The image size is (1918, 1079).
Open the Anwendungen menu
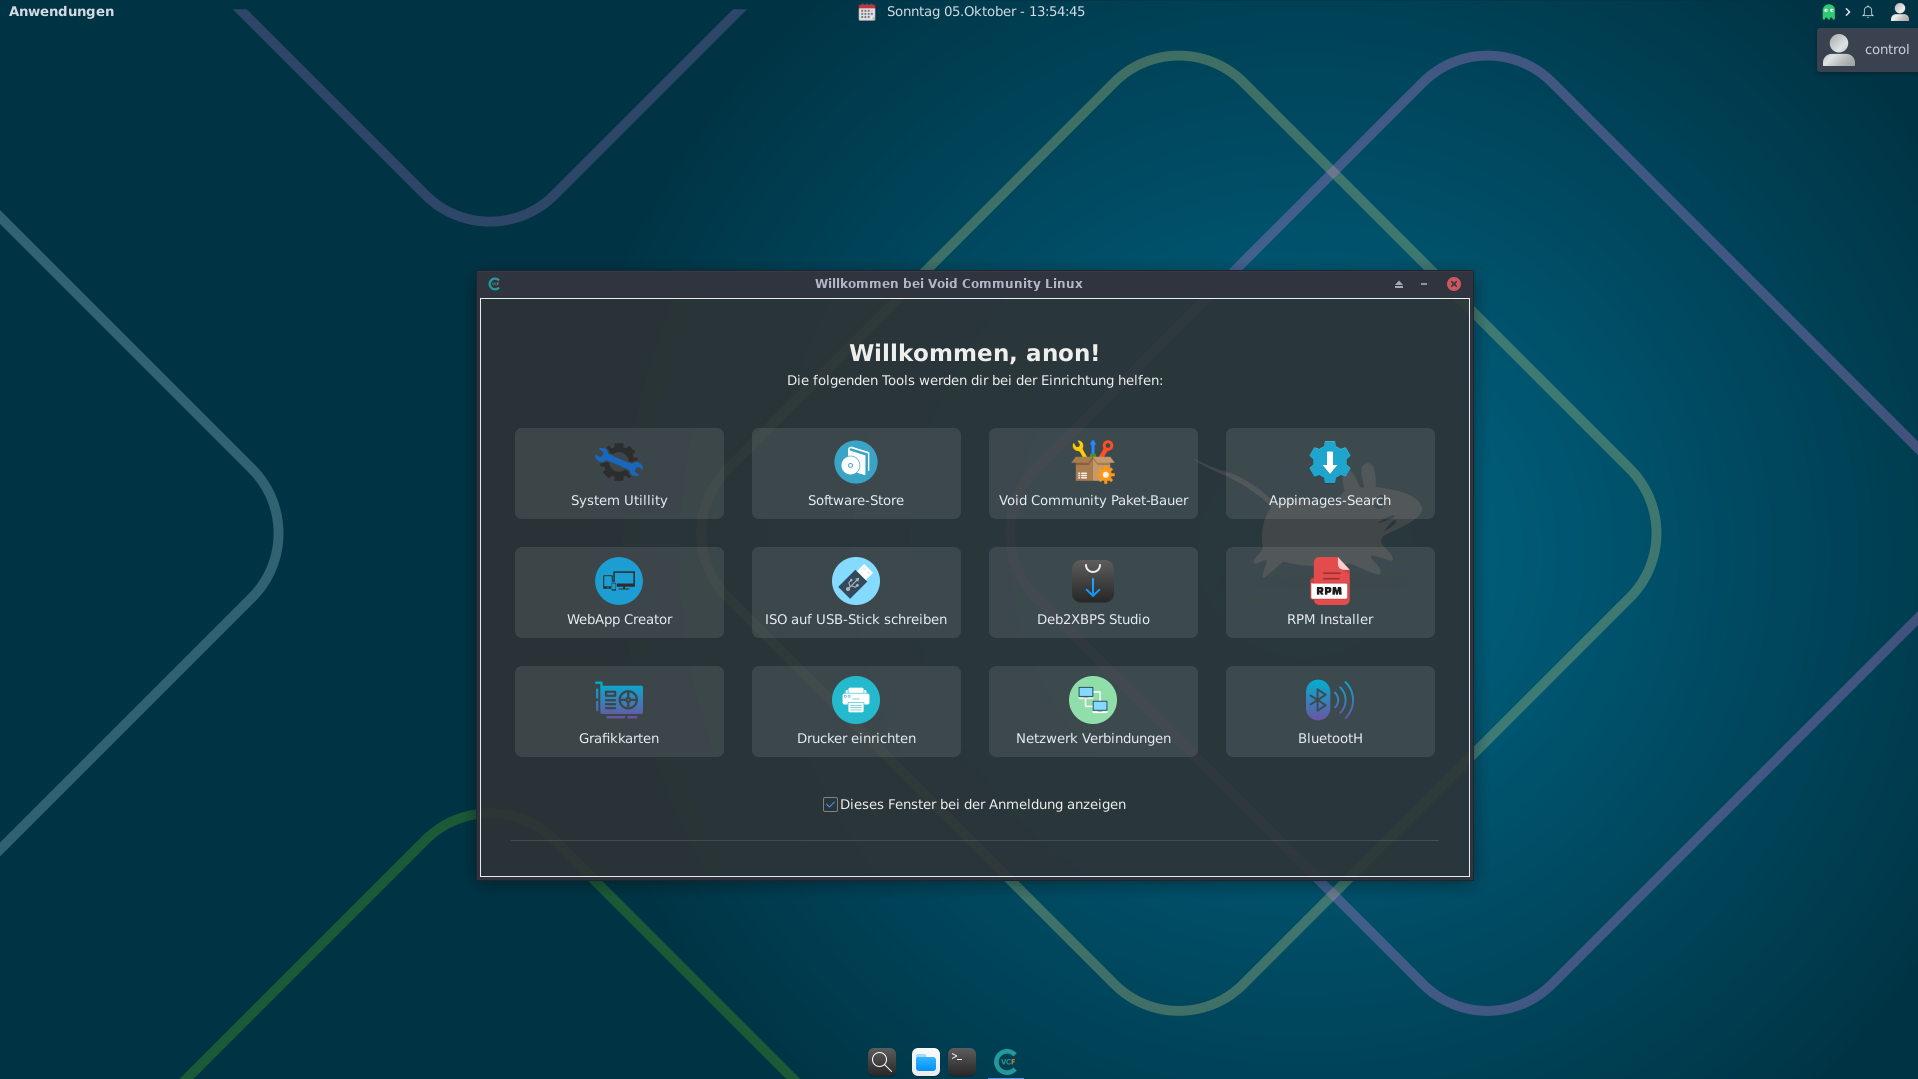tap(61, 12)
